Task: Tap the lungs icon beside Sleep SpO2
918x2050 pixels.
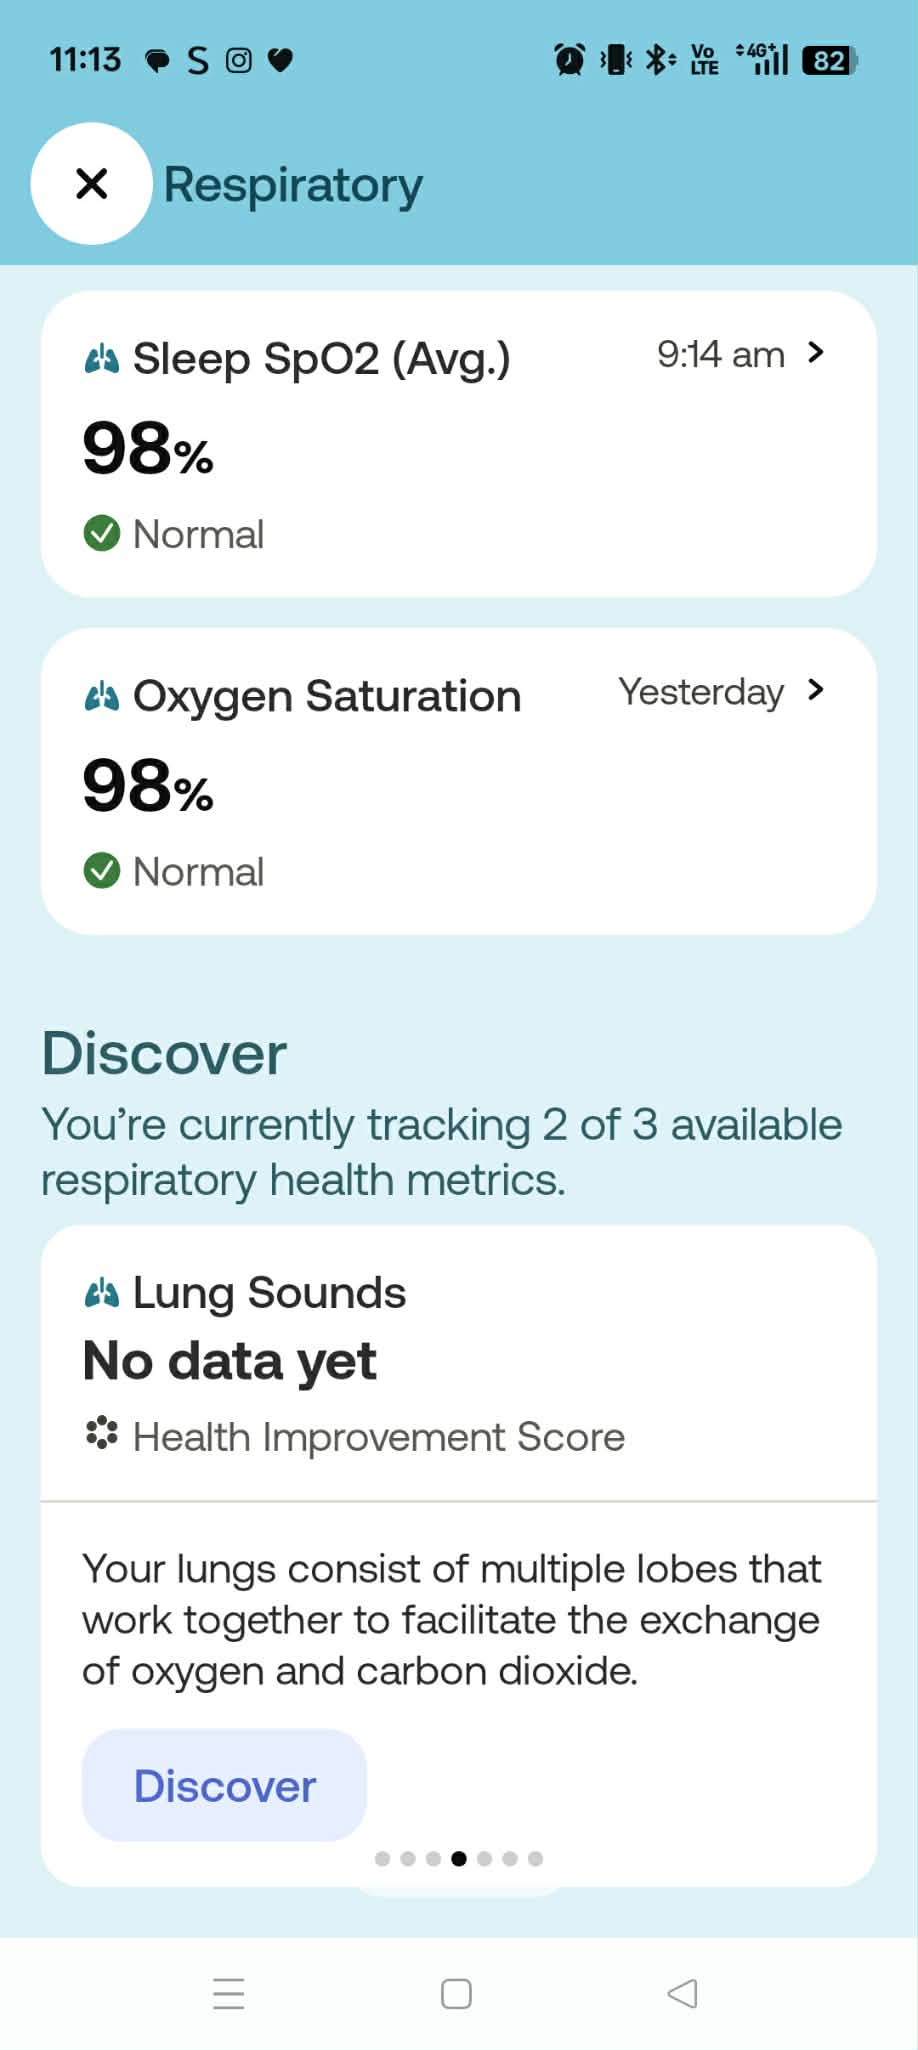Action: (102, 358)
